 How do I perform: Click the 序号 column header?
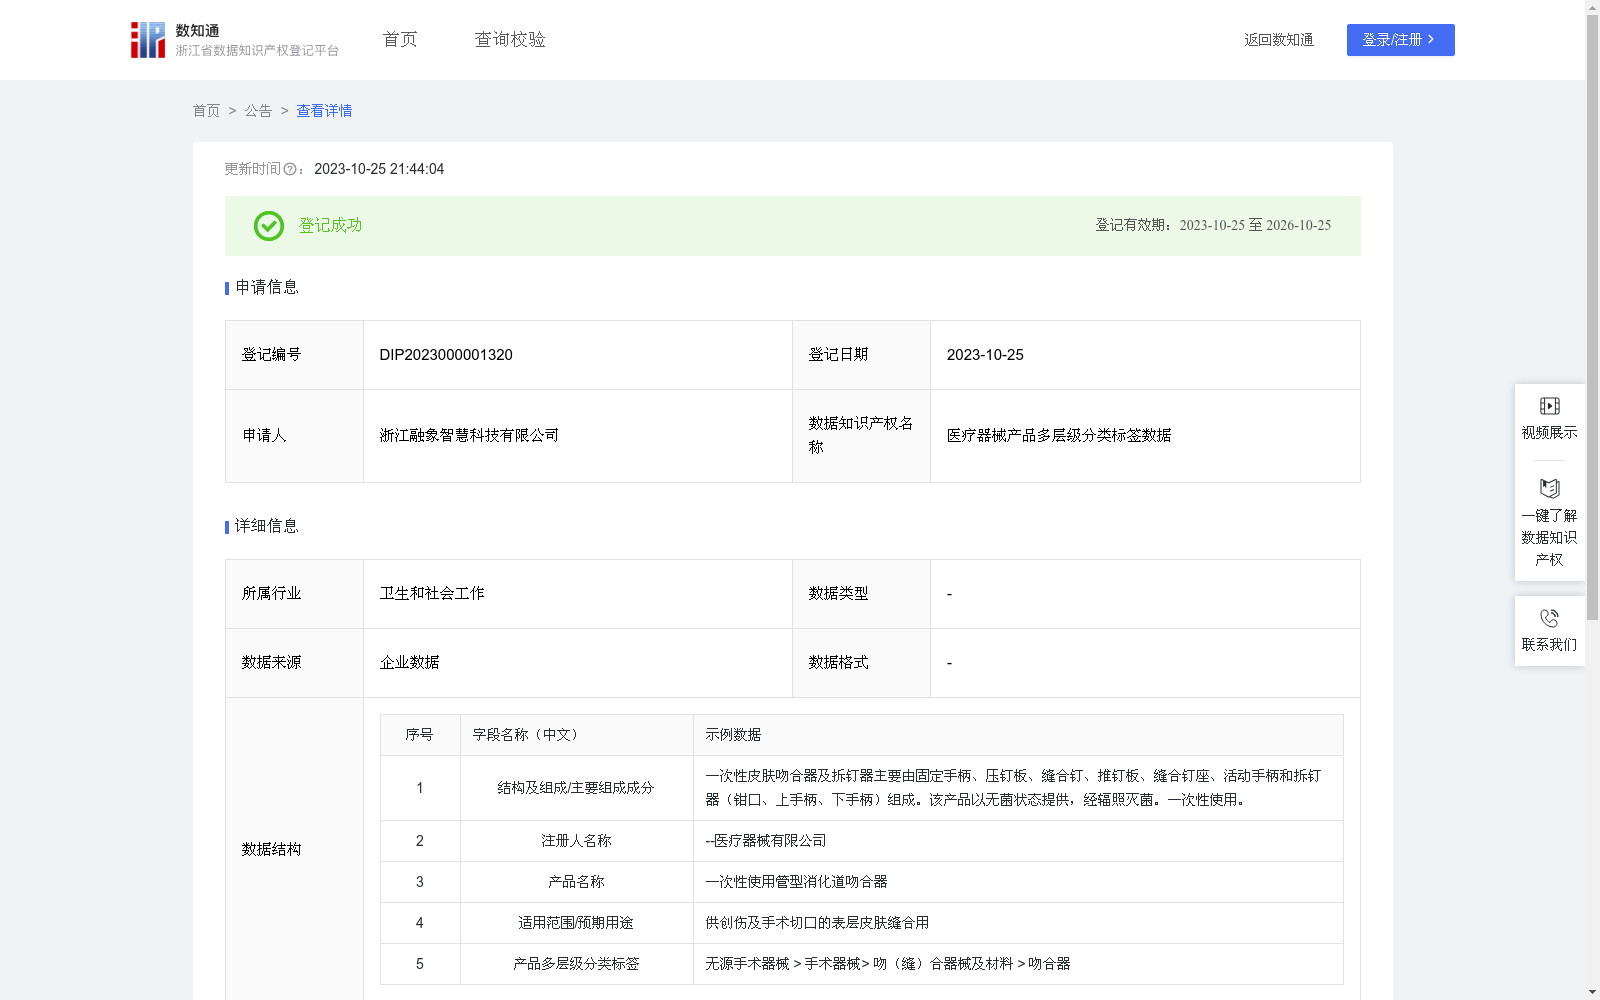click(420, 735)
